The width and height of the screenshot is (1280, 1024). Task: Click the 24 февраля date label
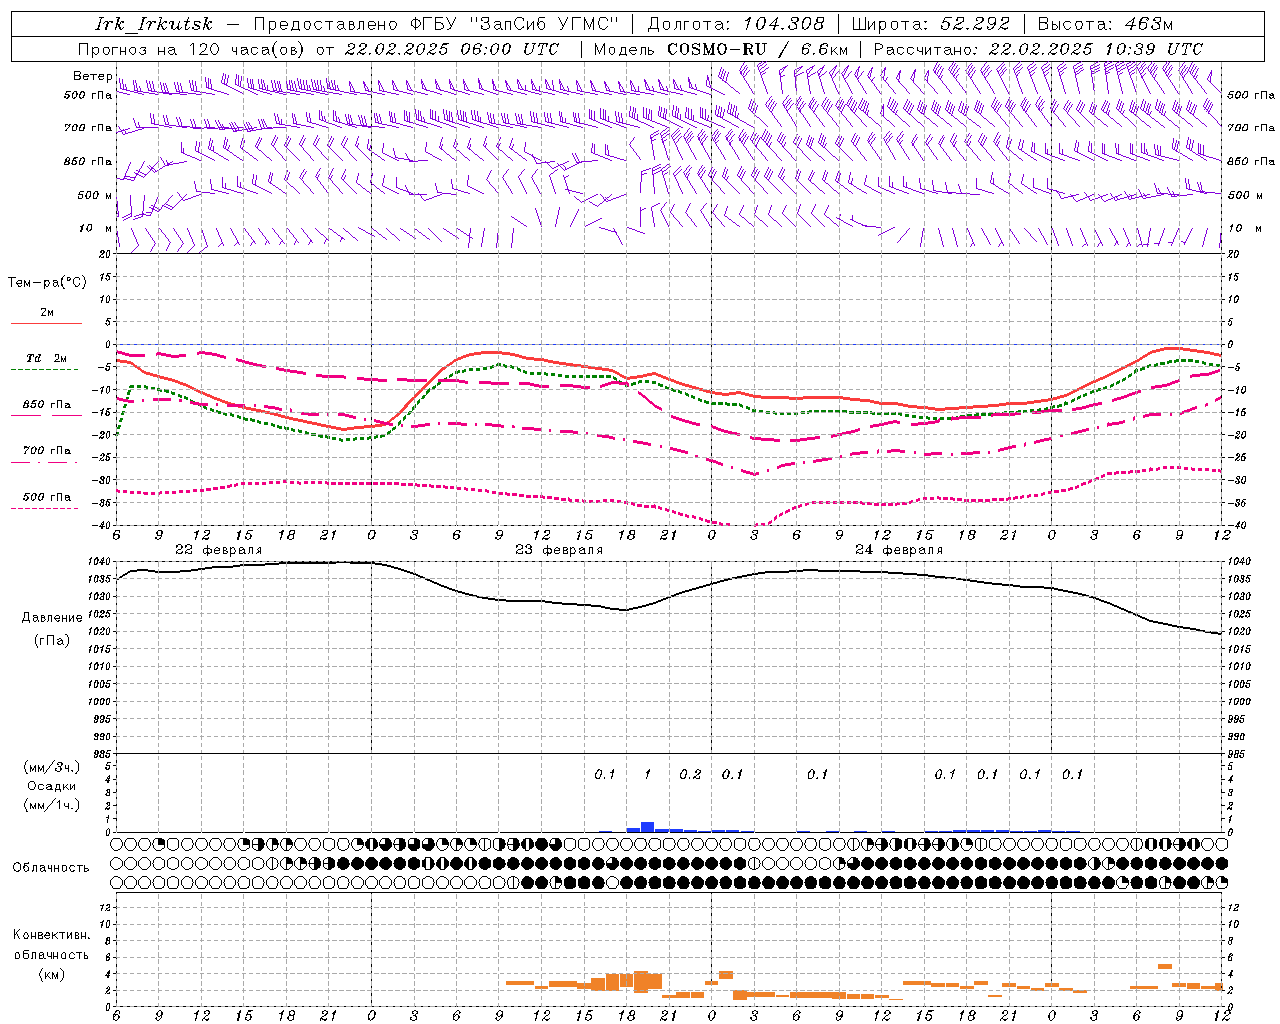pyautogui.click(x=899, y=550)
